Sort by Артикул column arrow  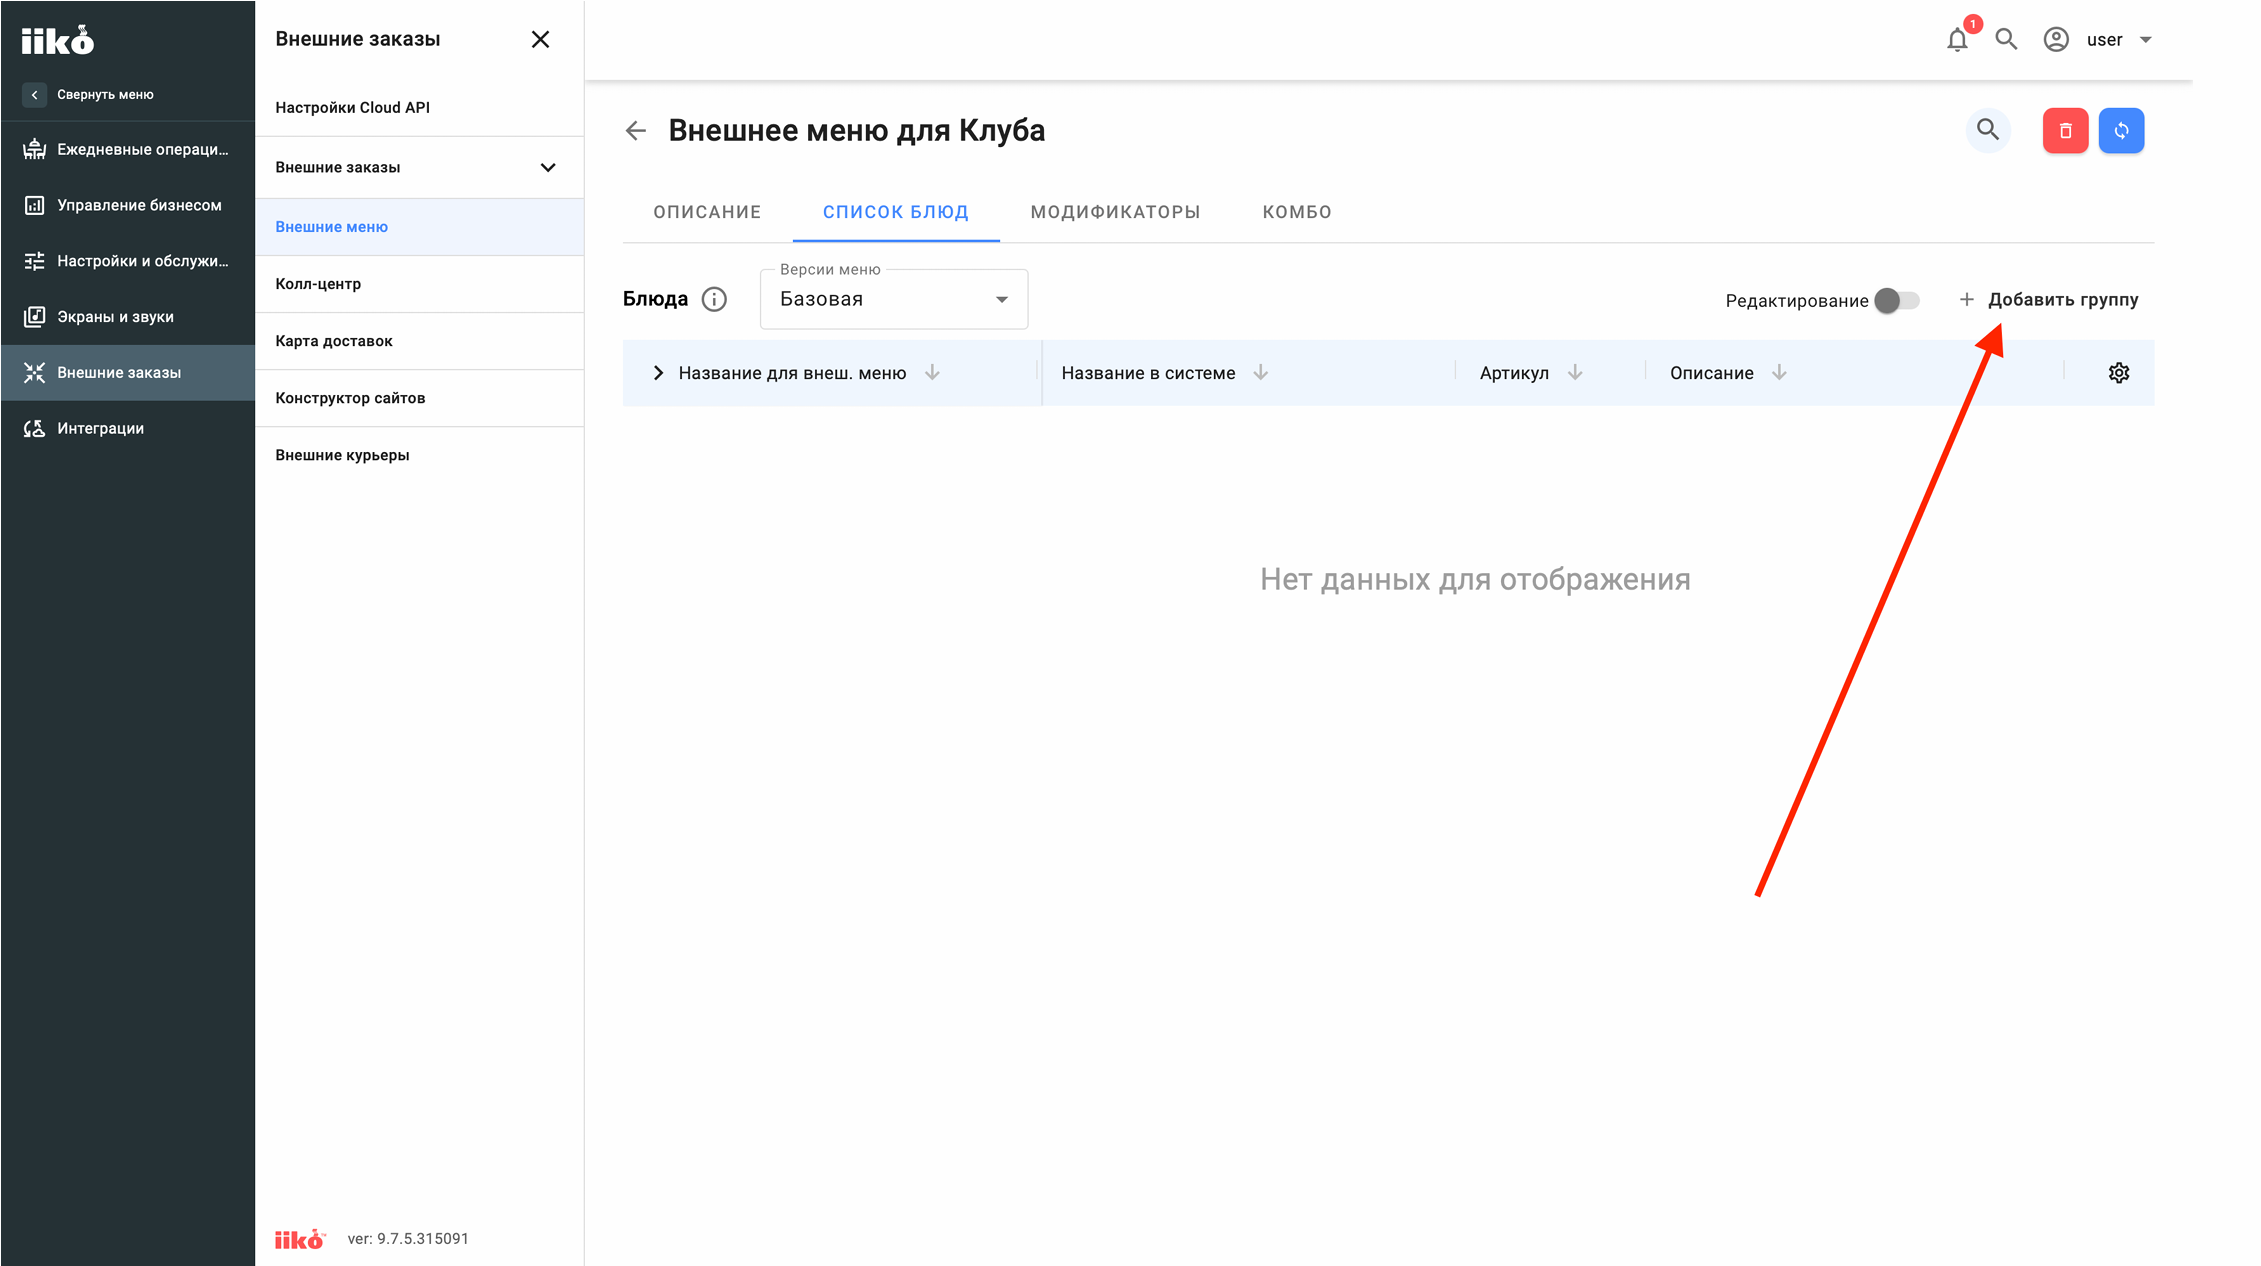(x=1575, y=373)
